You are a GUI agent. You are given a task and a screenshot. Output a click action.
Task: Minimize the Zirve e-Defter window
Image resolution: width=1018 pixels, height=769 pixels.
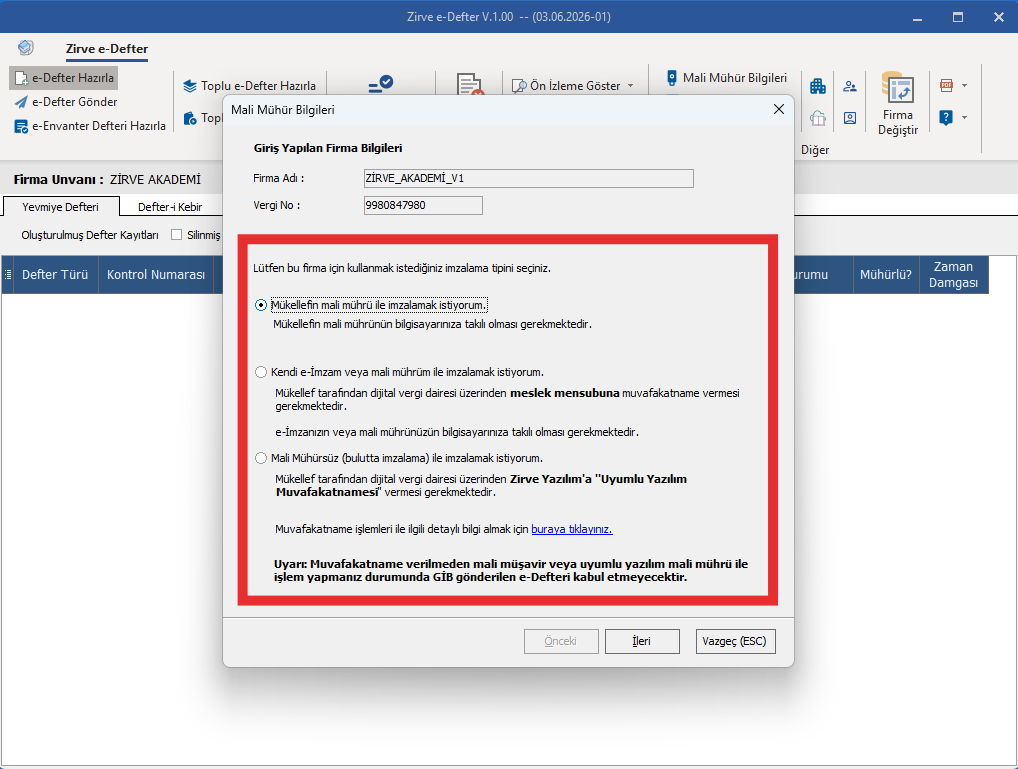point(917,18)
